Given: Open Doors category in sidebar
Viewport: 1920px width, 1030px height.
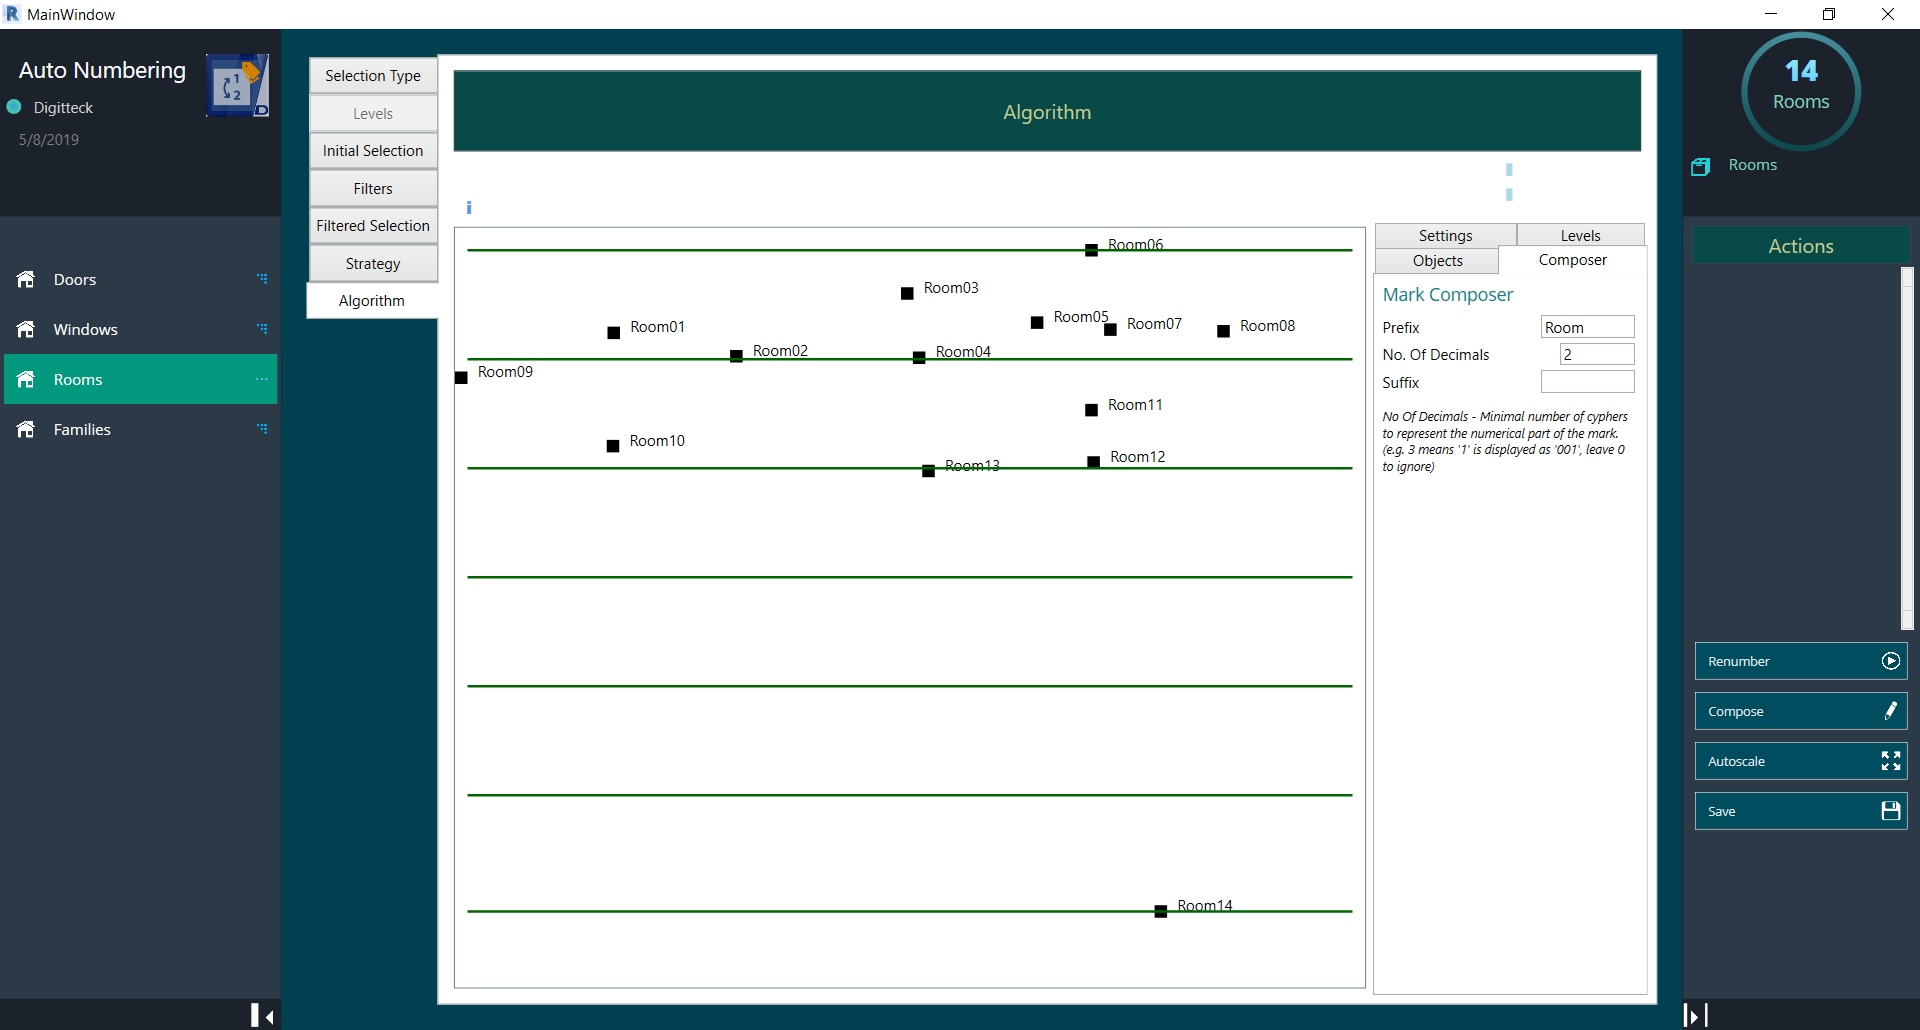Looking at the screenshot, I should (140, 279).
